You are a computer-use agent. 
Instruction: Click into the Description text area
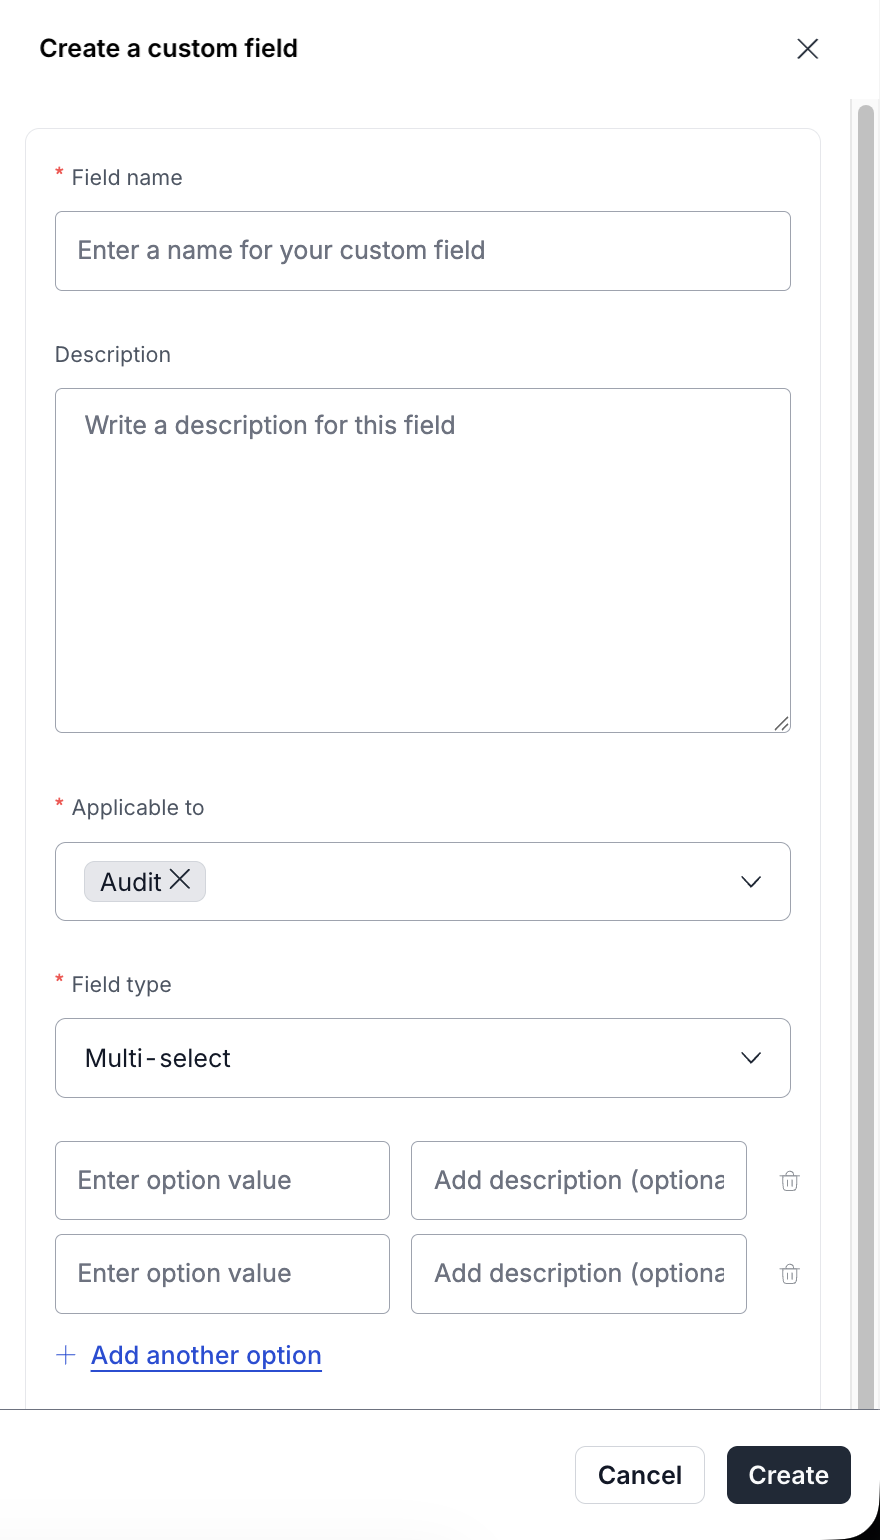coord(422,560)
